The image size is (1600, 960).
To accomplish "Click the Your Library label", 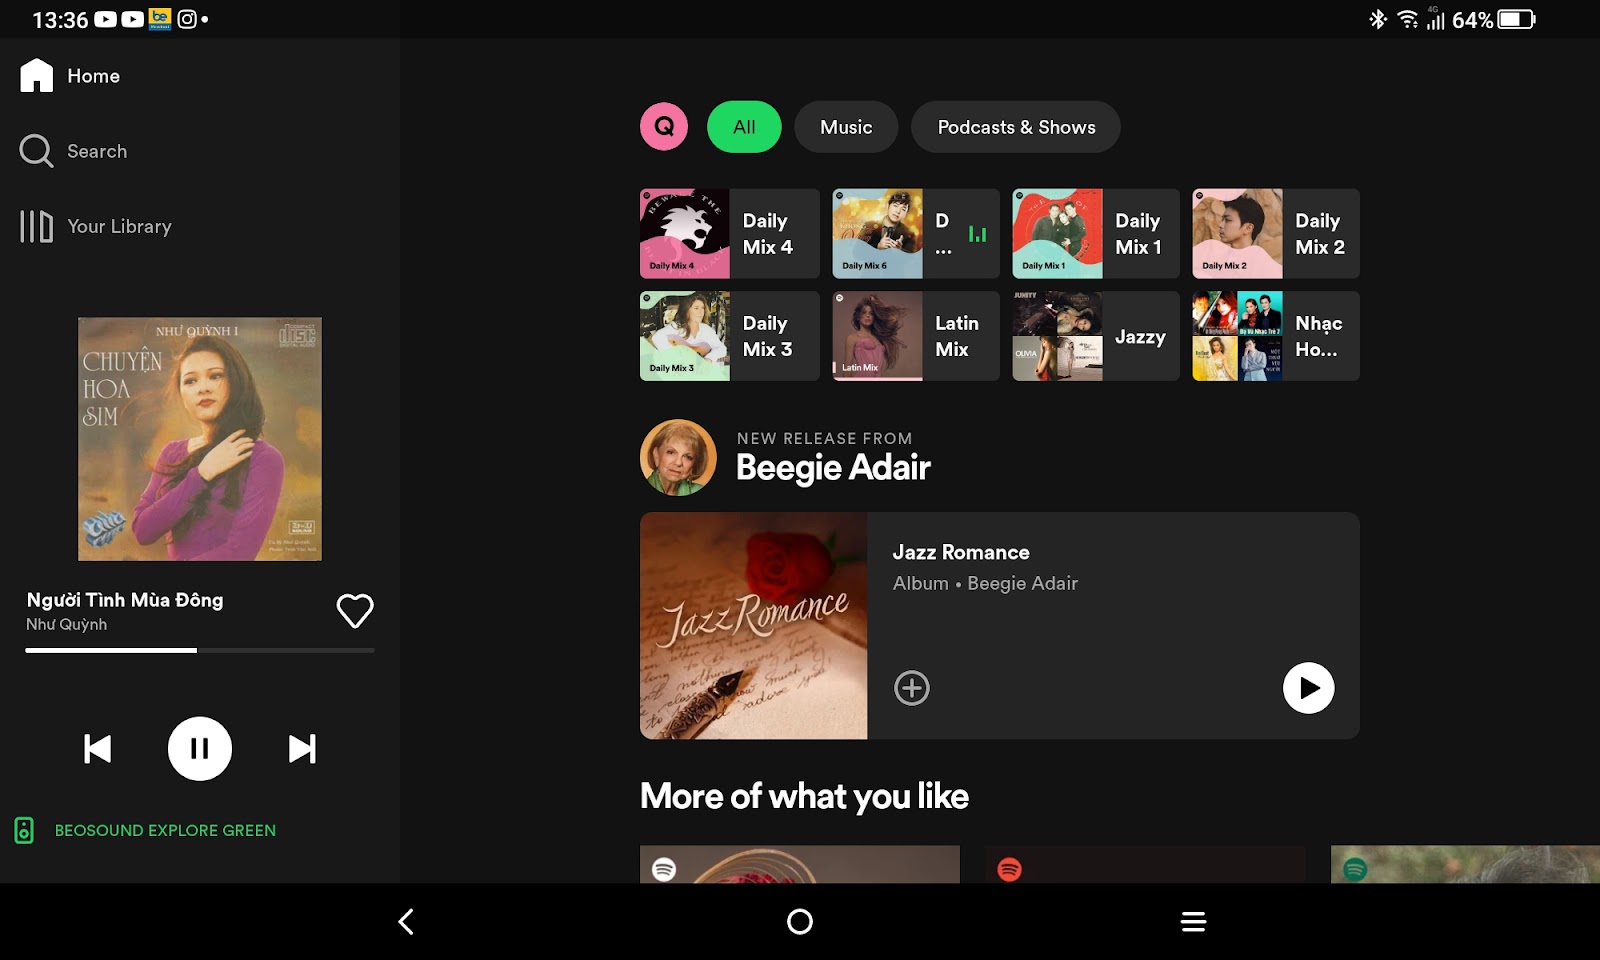I will (119, 227).
